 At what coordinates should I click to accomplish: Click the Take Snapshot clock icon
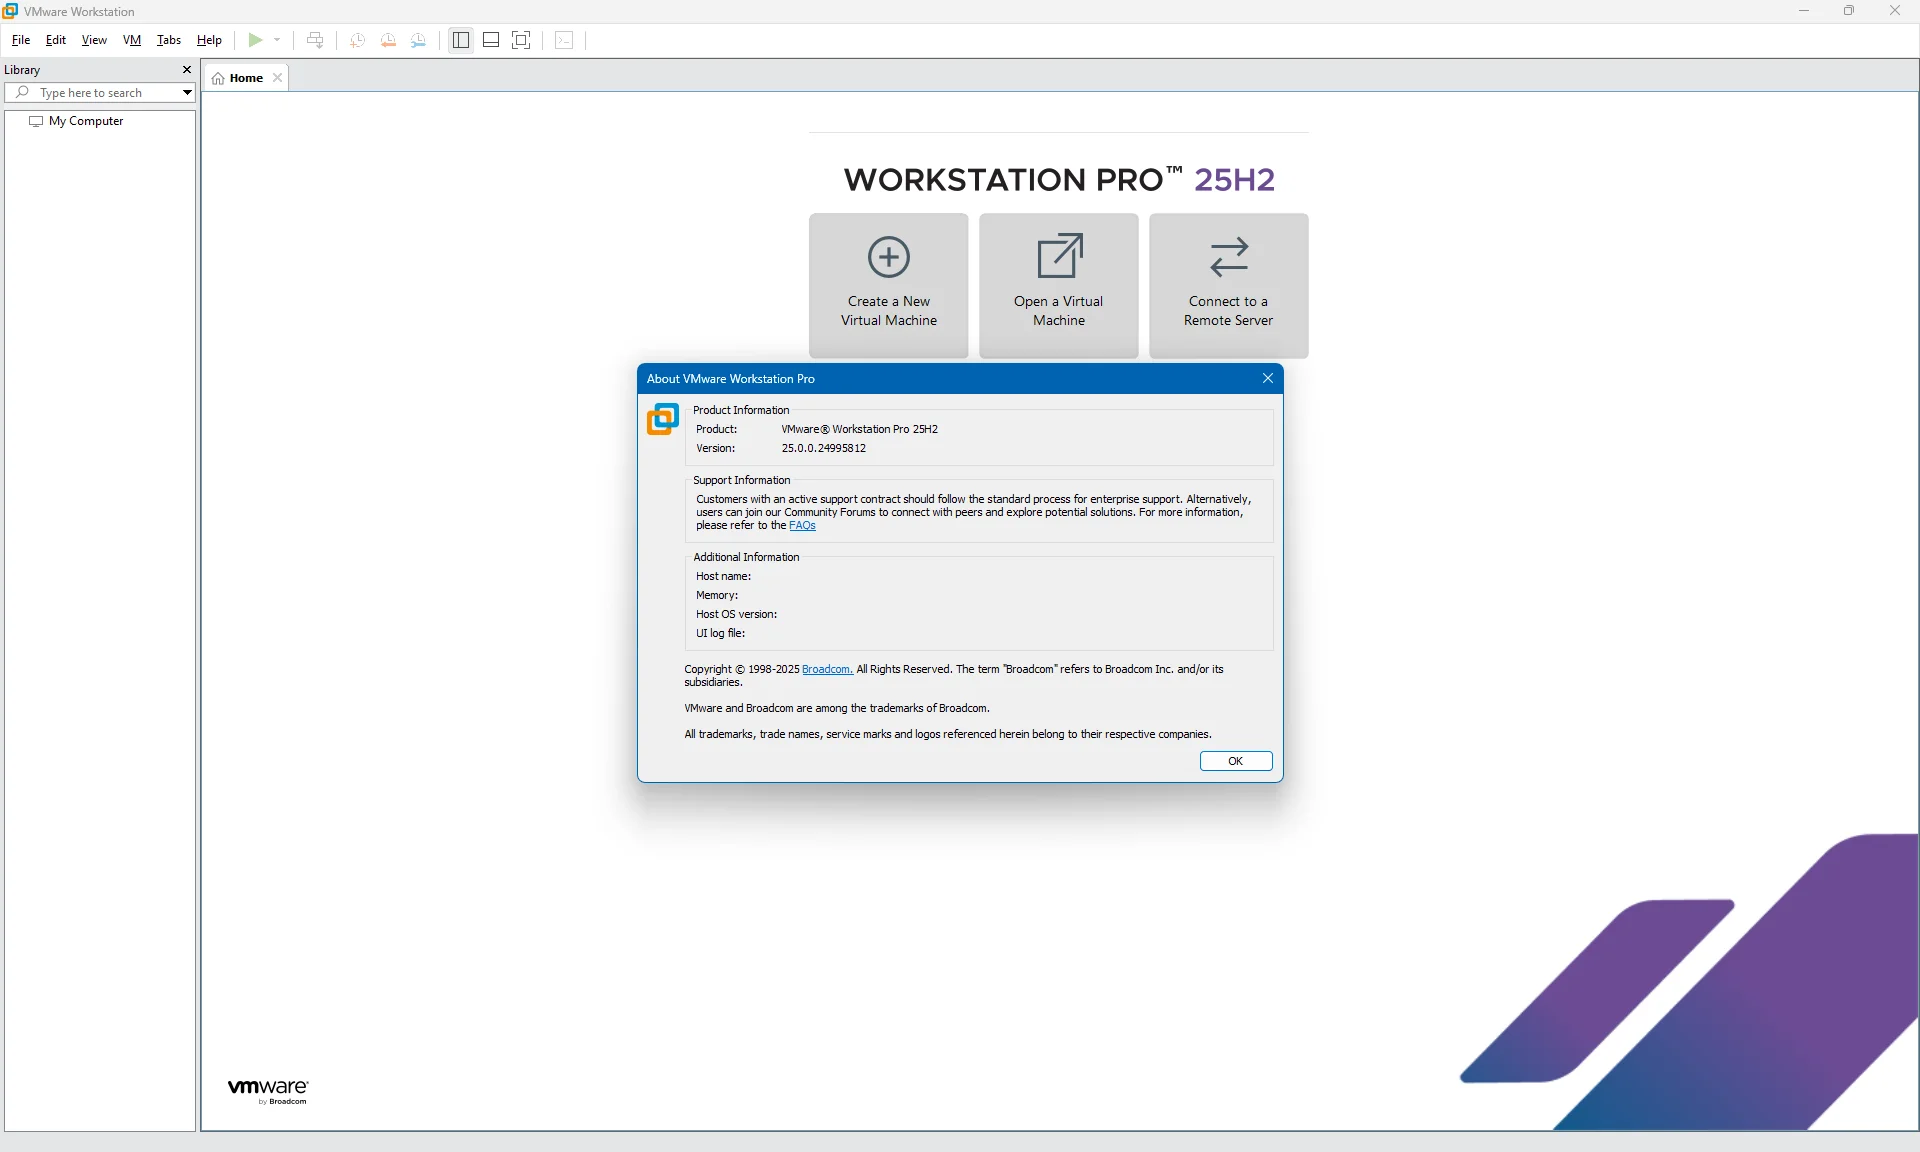[357, 40]
